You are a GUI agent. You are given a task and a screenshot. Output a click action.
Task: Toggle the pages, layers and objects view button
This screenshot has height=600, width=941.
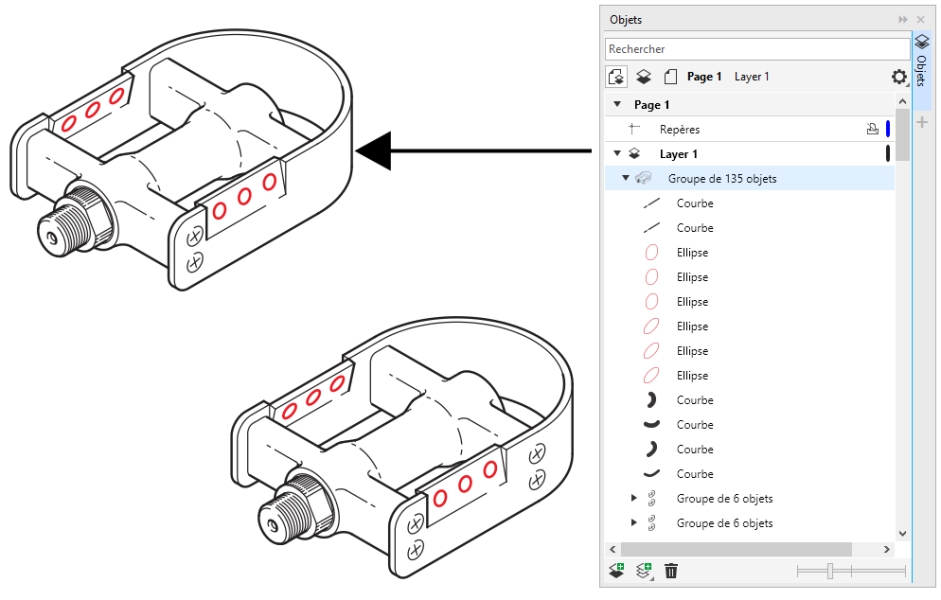(617, 77)
